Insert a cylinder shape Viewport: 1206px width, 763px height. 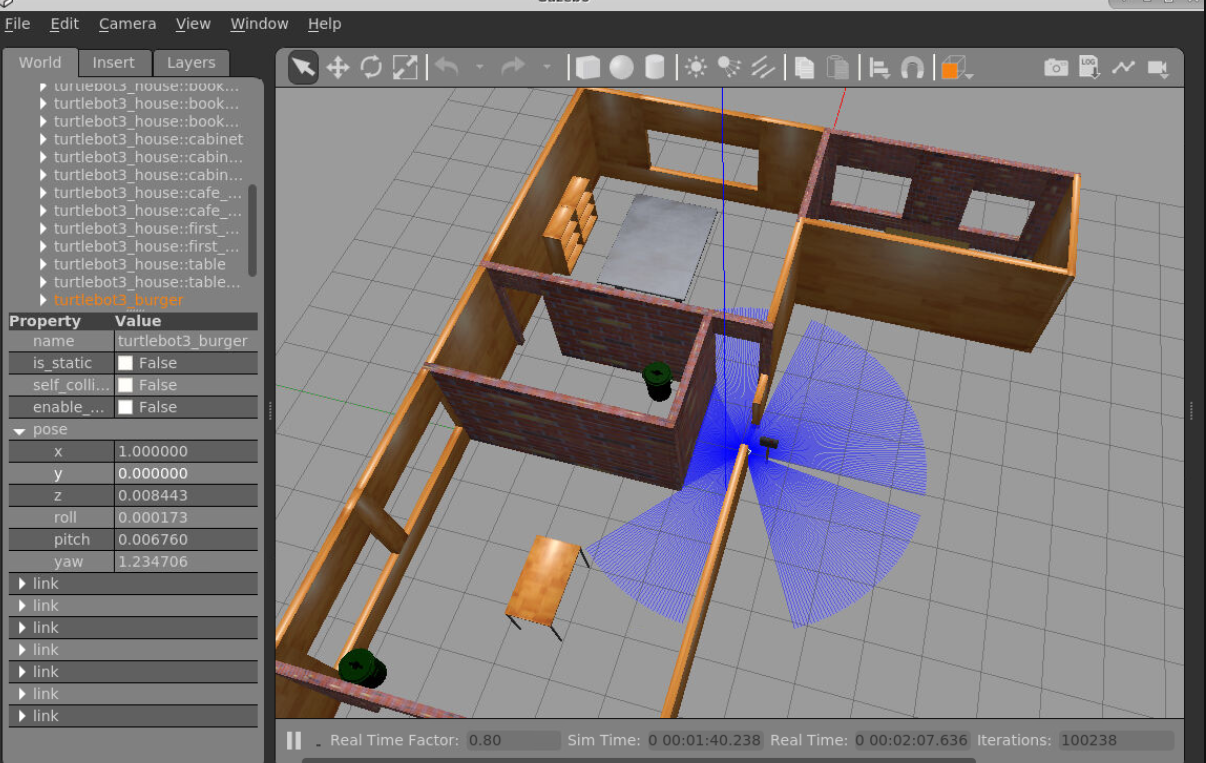tap(655, 67)
